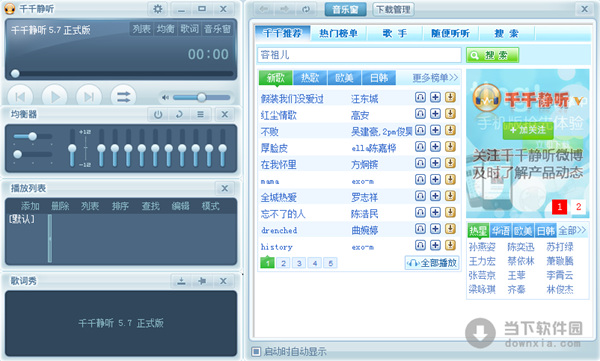Skip to the next track

[89, 96]
